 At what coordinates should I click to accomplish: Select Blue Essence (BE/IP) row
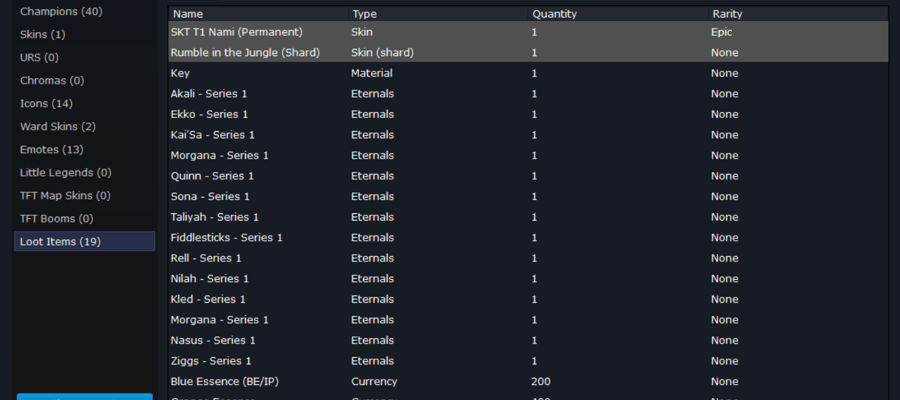pyautogui.click(x=528, y=382)
